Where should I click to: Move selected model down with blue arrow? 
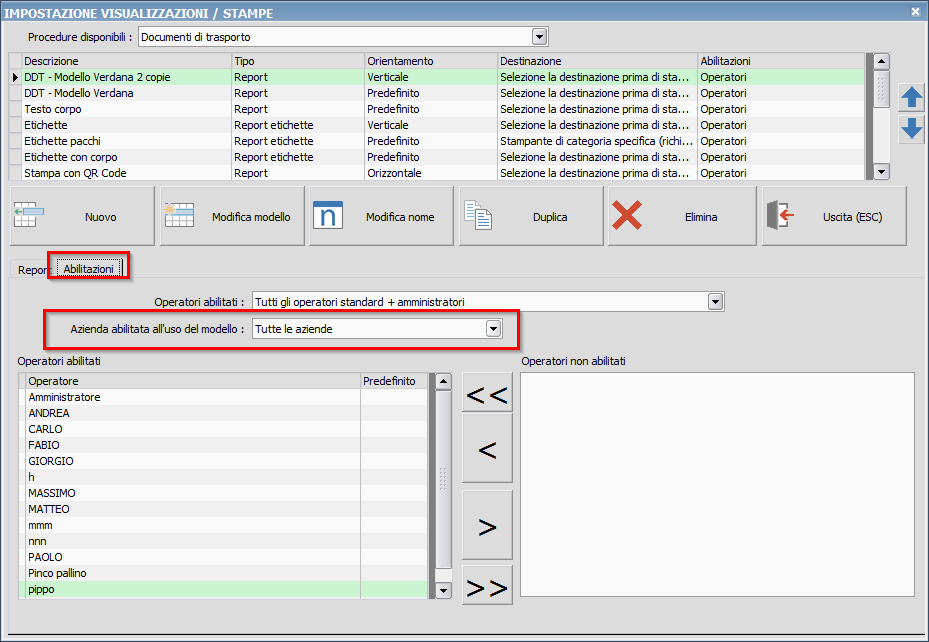[911, 129]
